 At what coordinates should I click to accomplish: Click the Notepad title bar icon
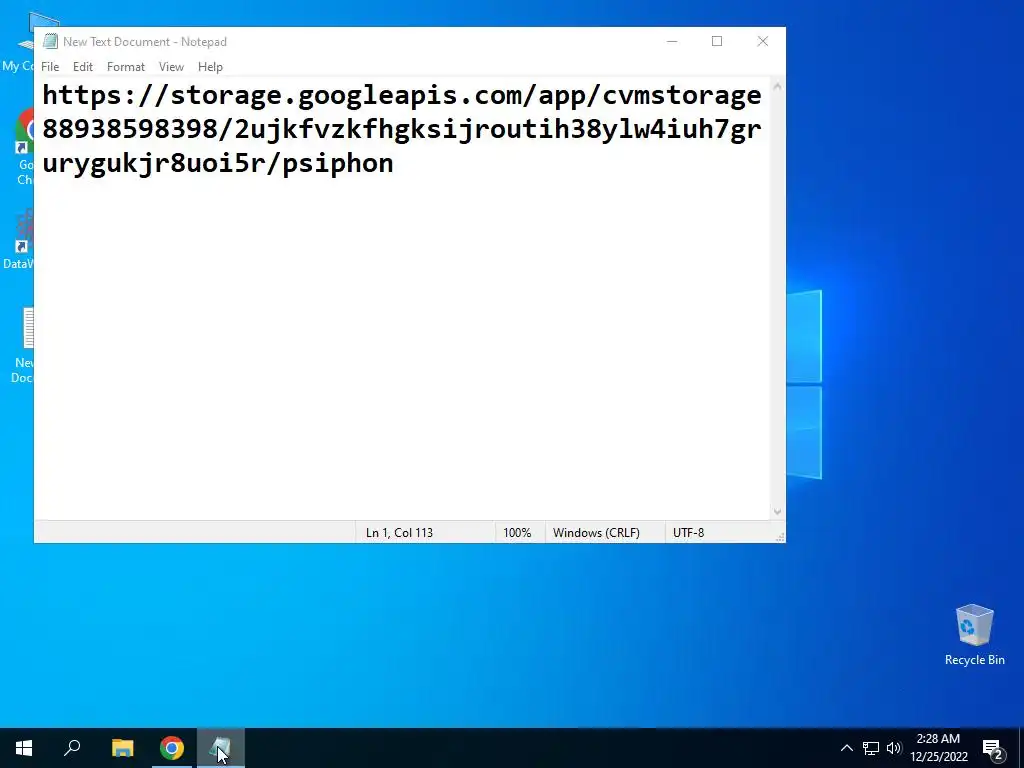tap(50, 41)
